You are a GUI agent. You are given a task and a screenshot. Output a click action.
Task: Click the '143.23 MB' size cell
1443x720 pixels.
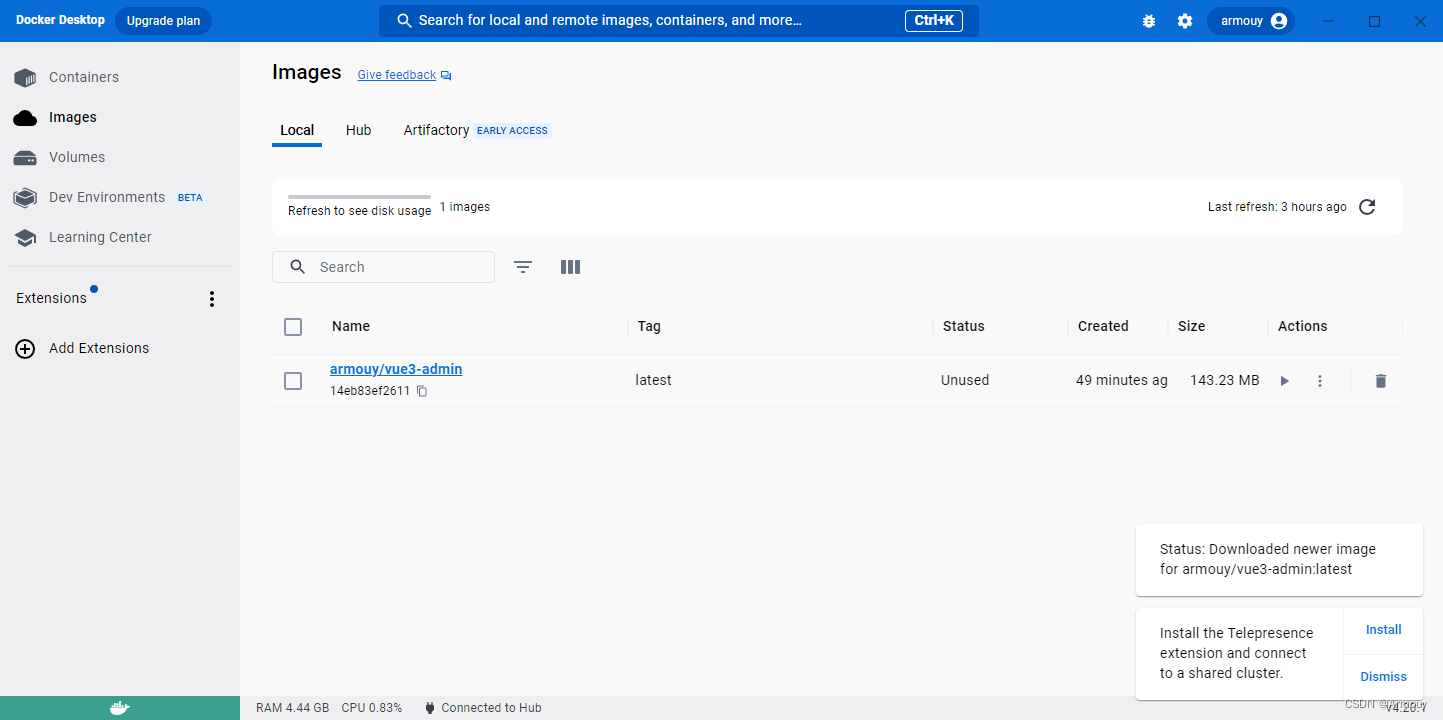pos(1225,380)
